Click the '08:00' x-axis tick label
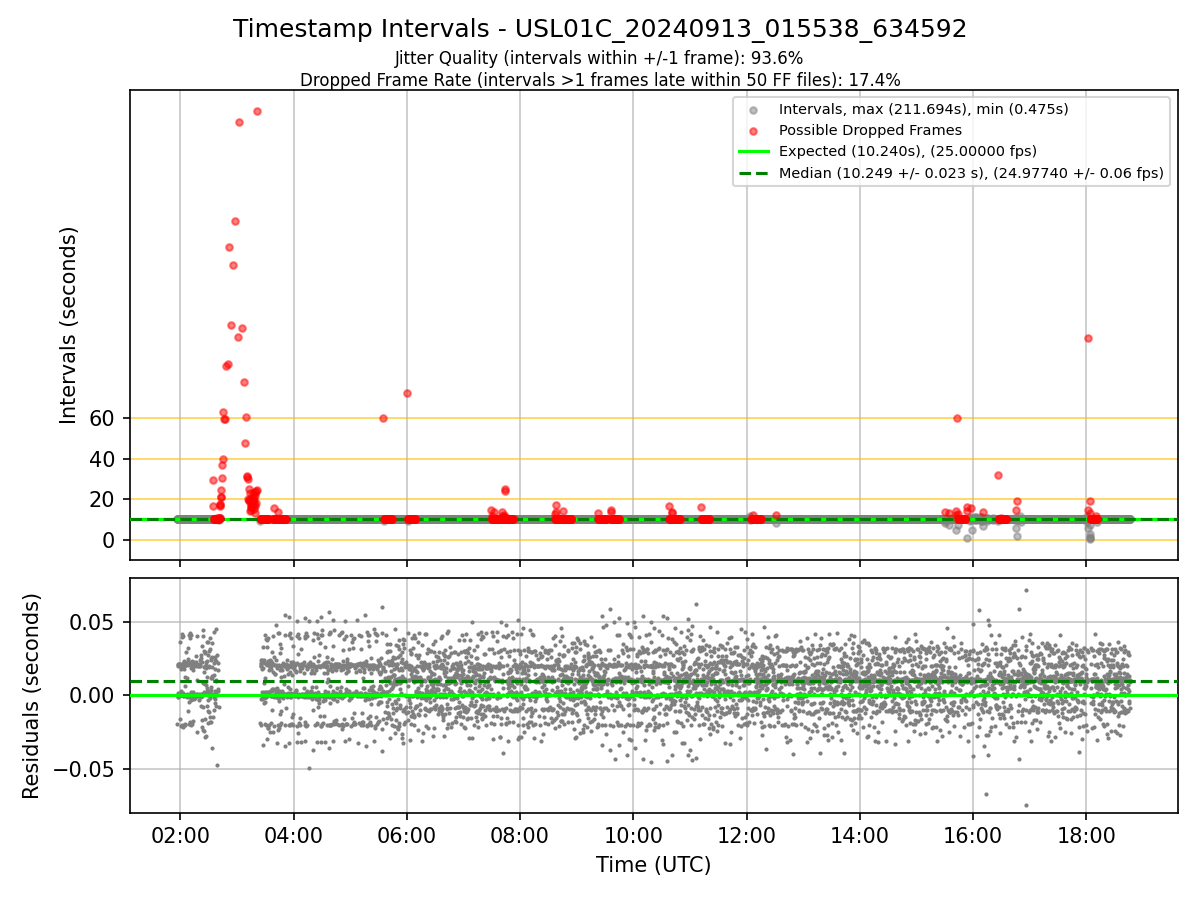1200x900 pixels. point(520,836)
